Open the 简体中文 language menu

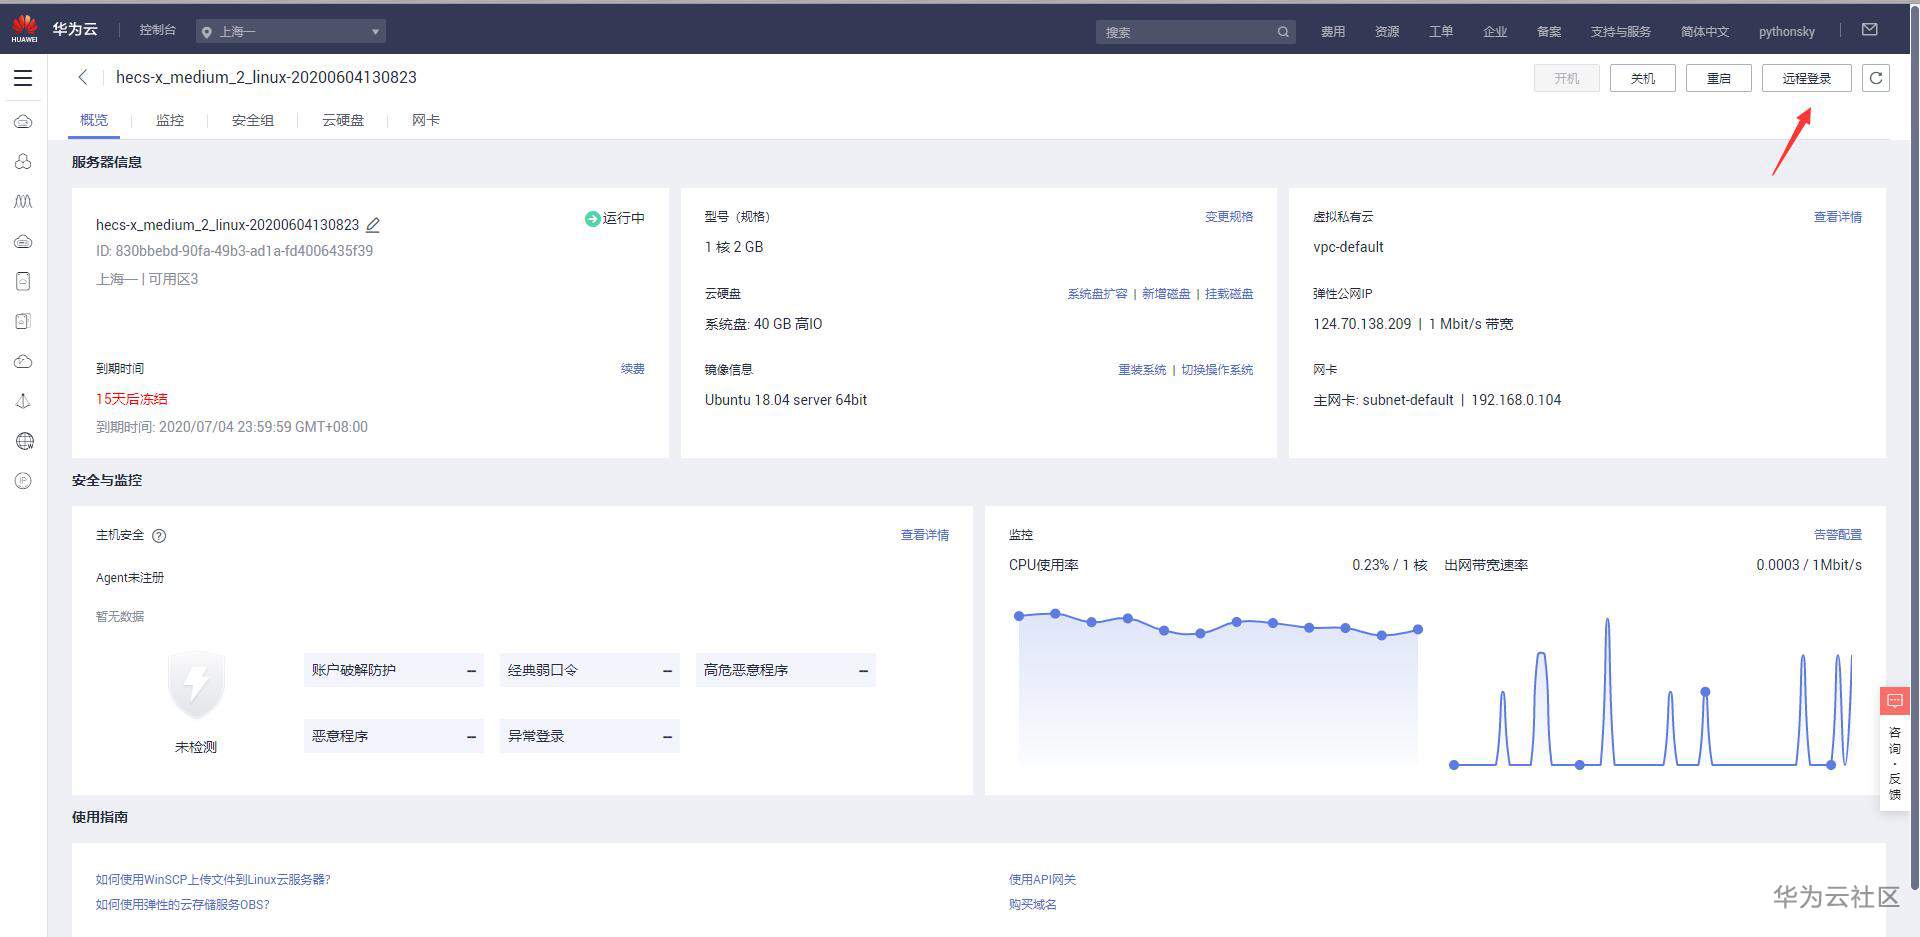click(1704, 32)
